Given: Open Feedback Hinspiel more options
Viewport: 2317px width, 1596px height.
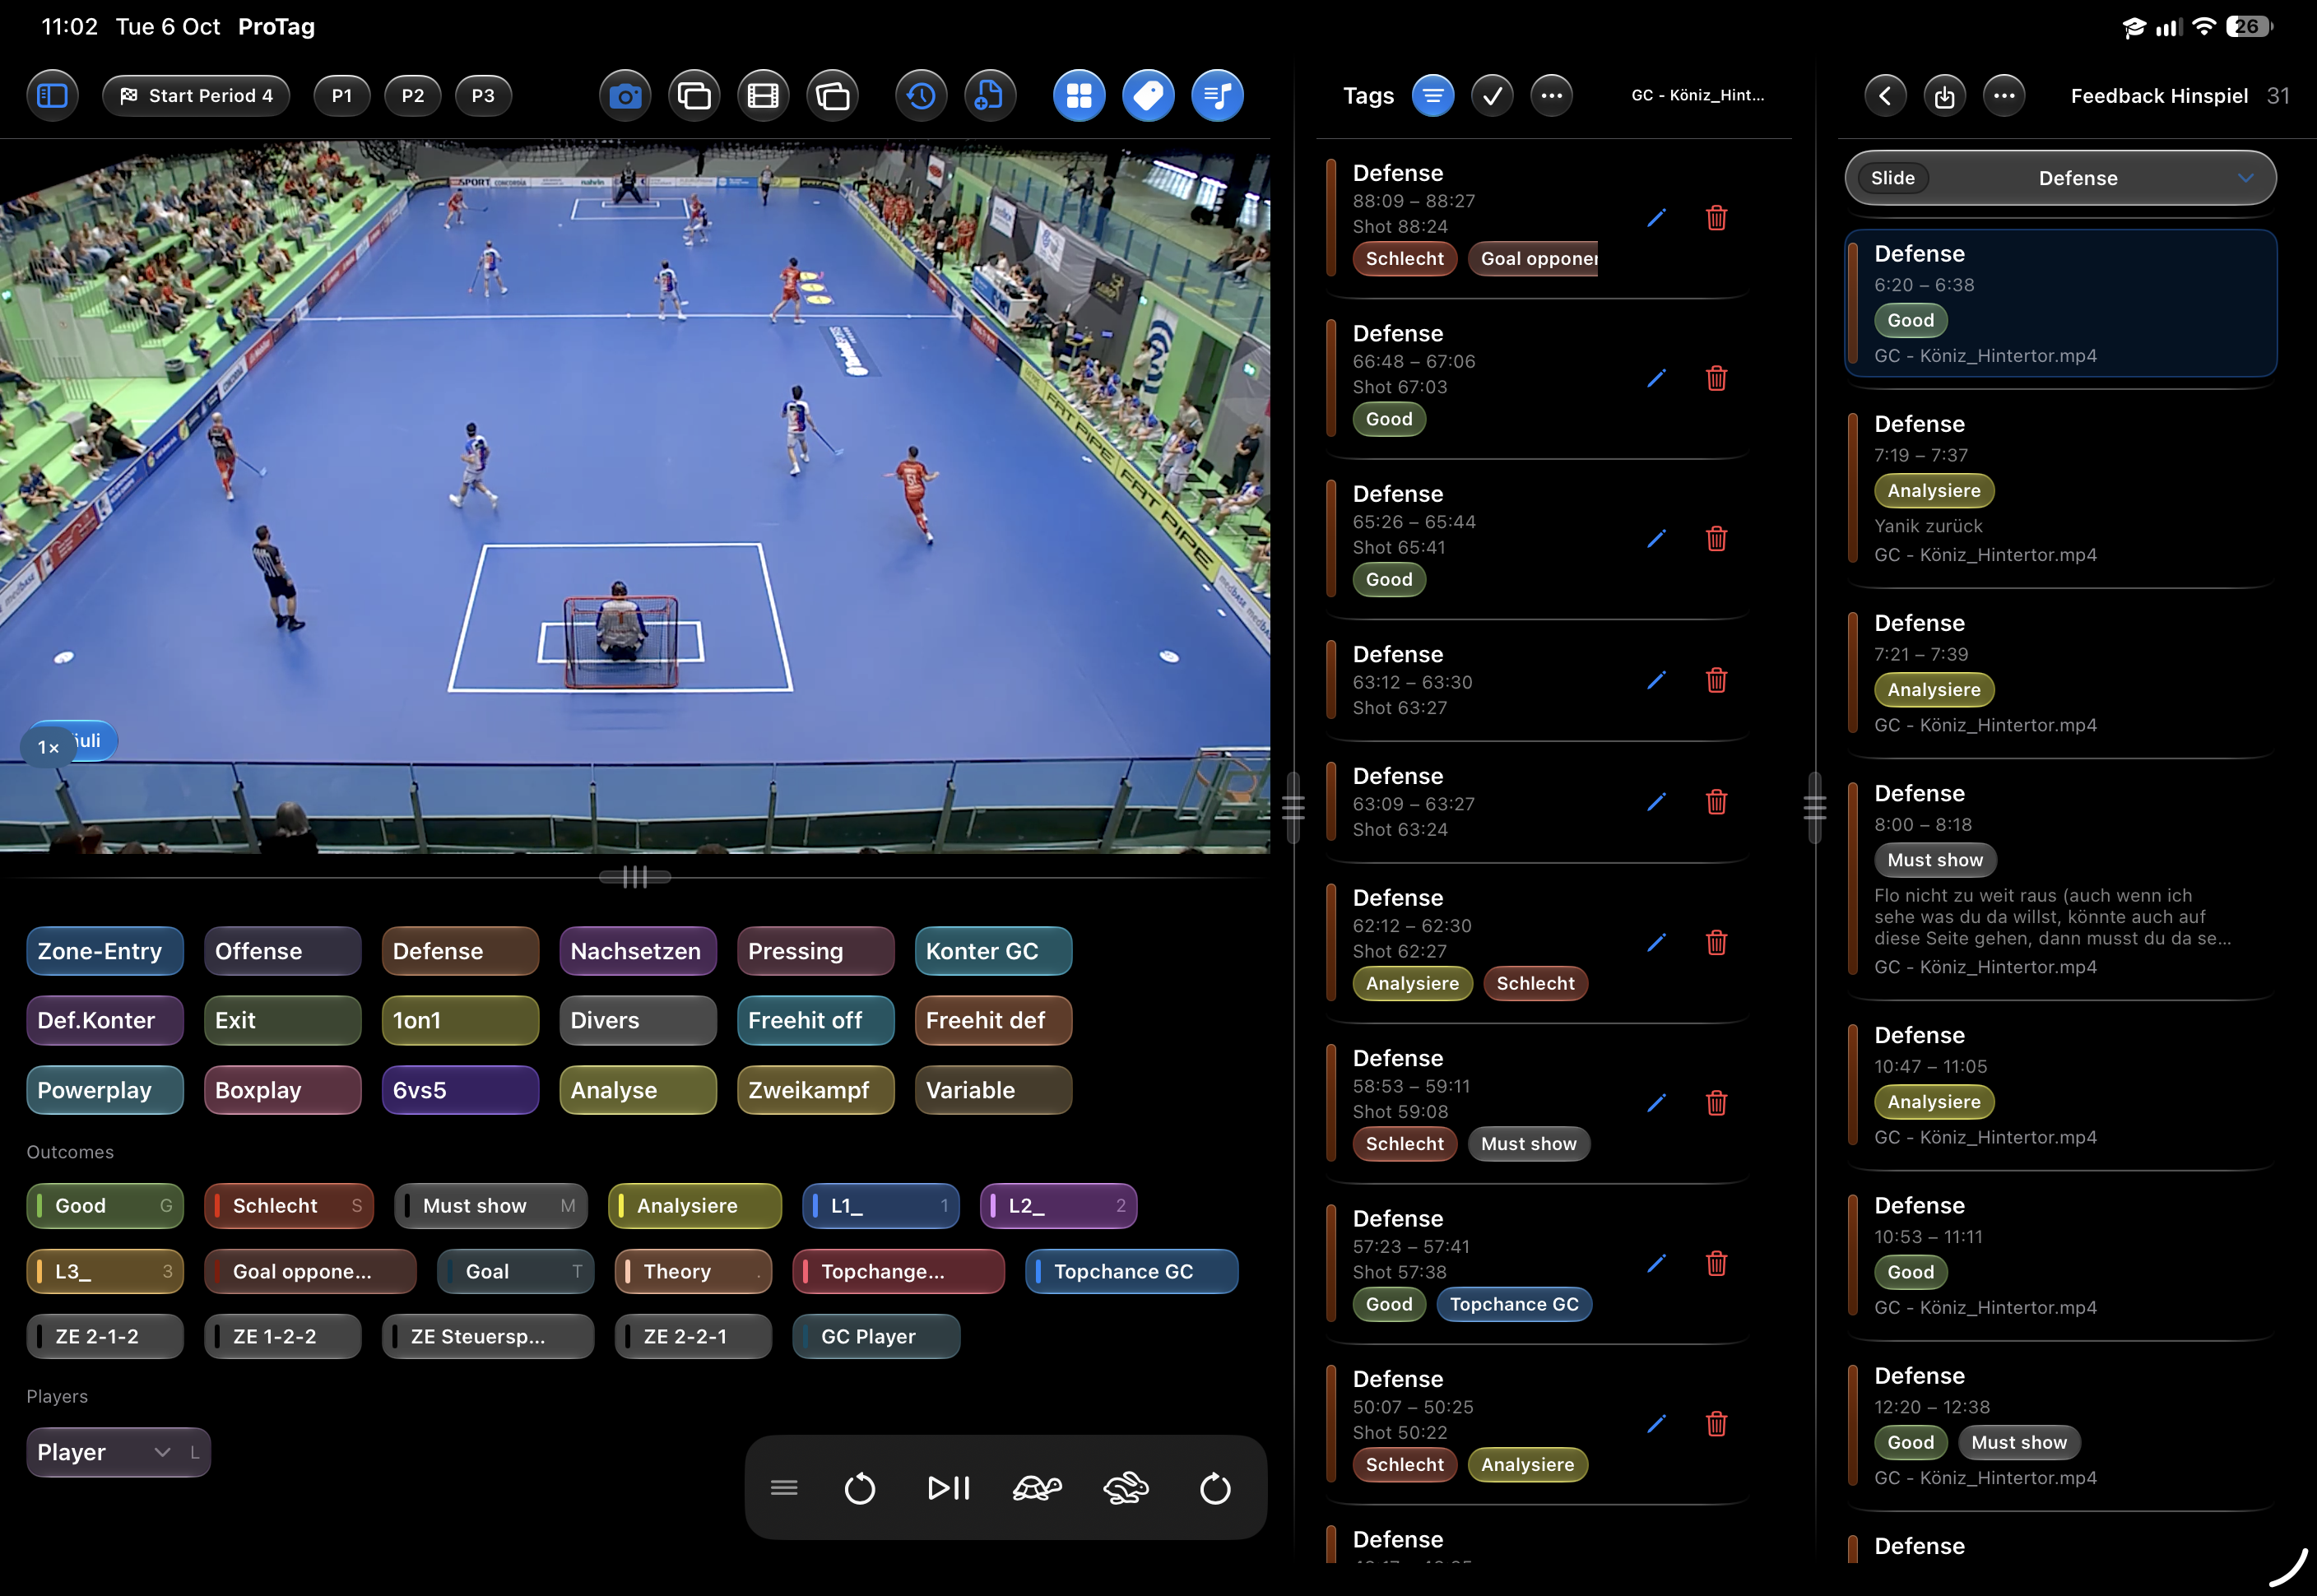Looking at the screenshot, I should click(2004, 96).
